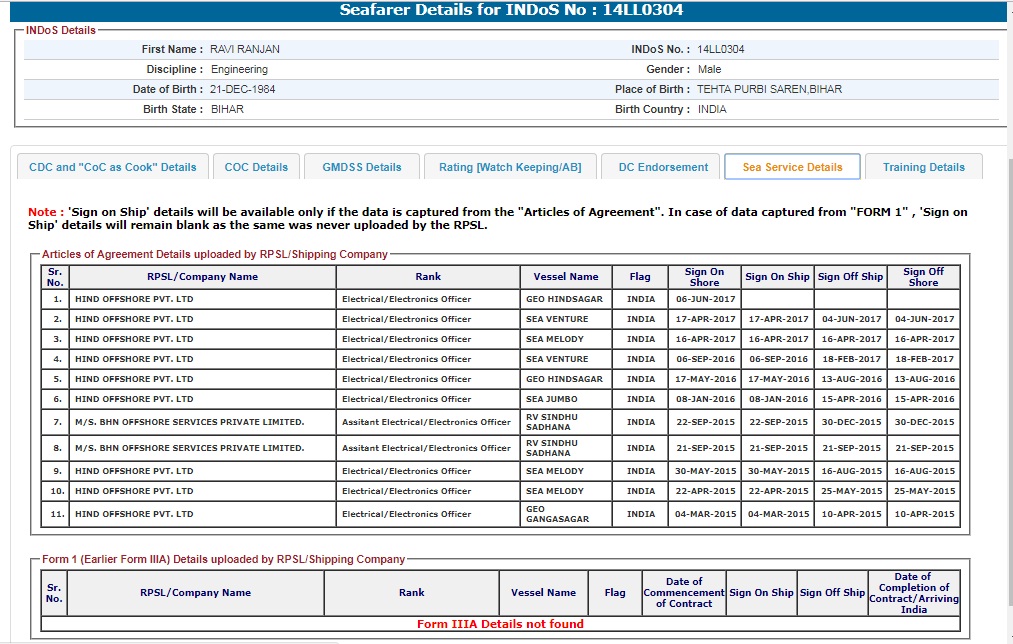Image resolution: width=1013 pixels, height=644 pixels.
Task: Click the Place of Birth value TEHTA PURBI SAREN
Action: 769,89
